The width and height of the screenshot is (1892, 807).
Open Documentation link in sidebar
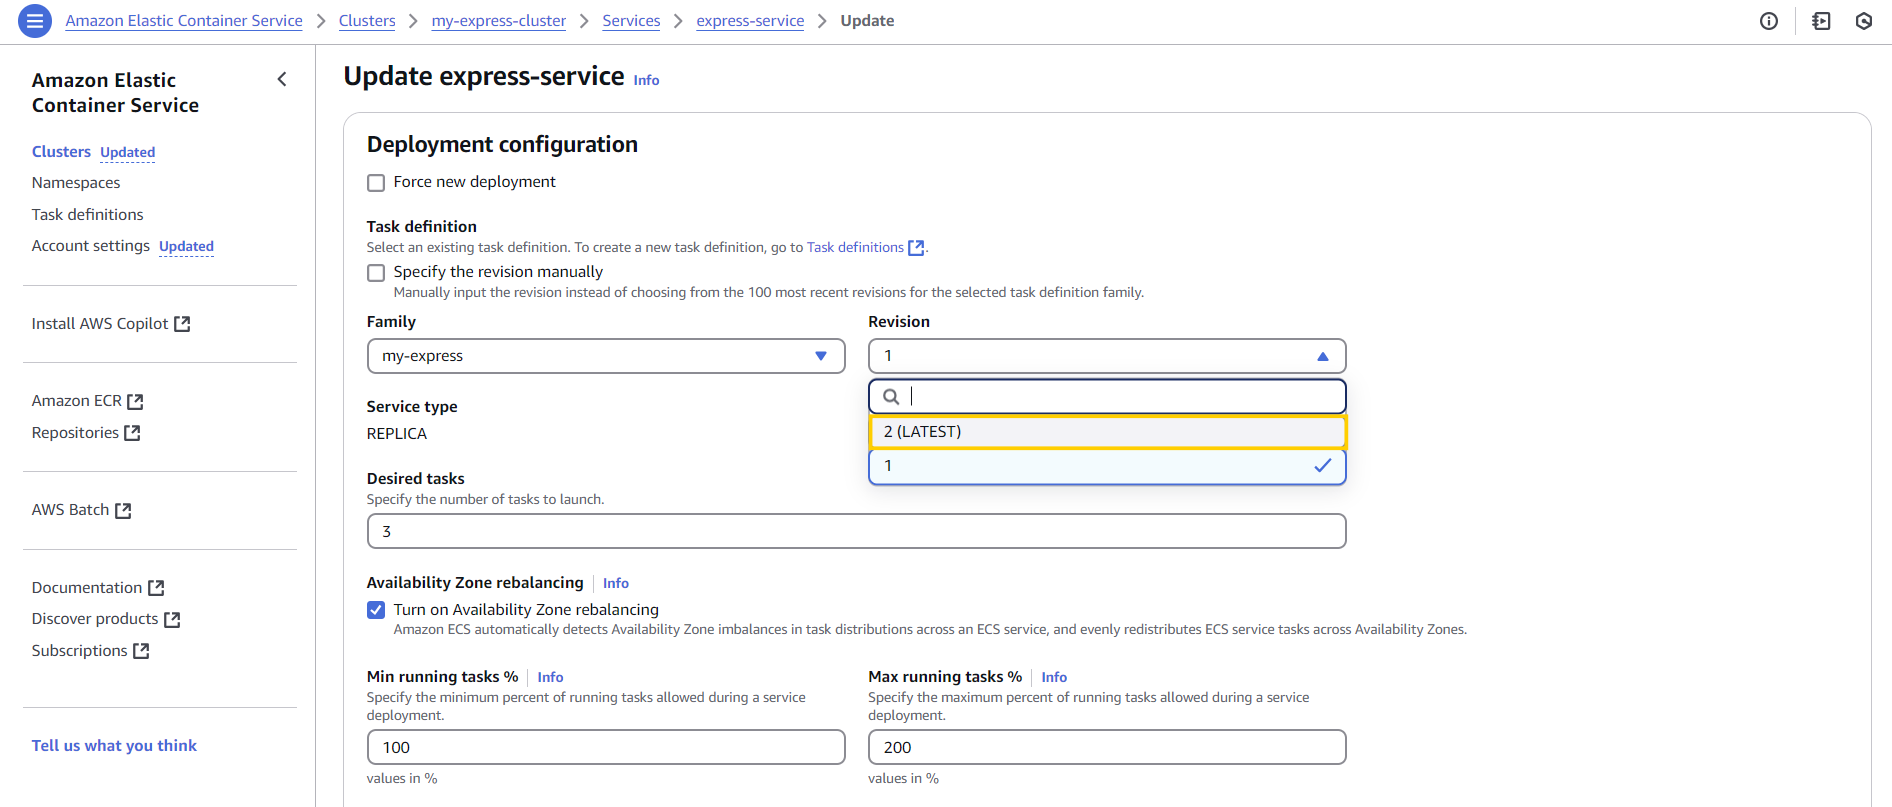click(x=87, y=588)
